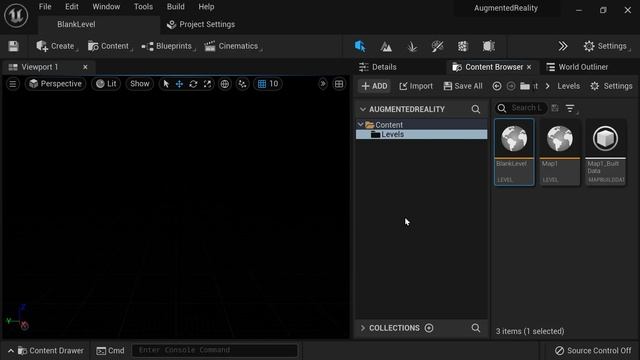Image resolution: width=640 pixels, height=360 pixels.
Task: Select the BlankLevel asset thumbnail
Action: point(514,152)
